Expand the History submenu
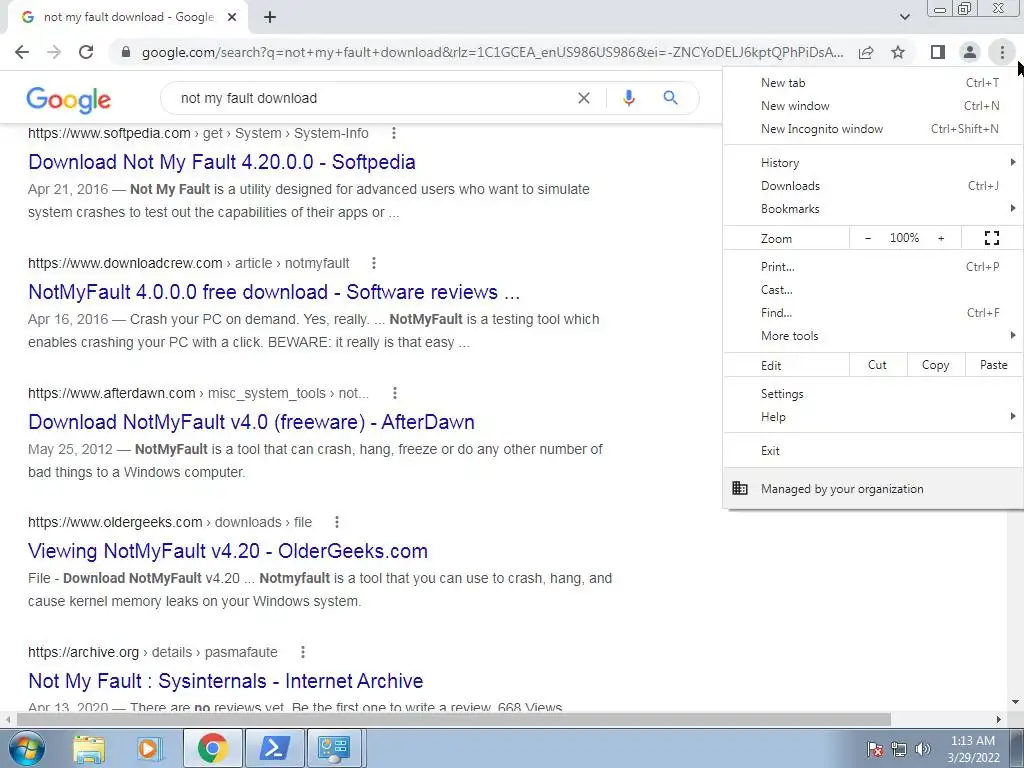Screen dimensions: 1024x768 tap(873, 163)
